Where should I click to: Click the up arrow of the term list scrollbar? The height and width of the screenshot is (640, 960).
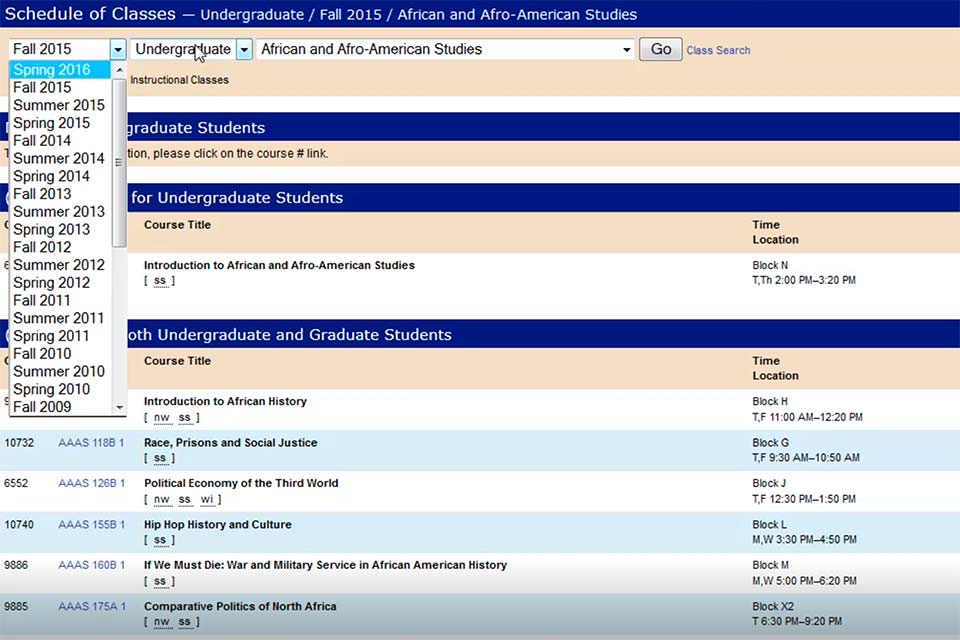pos(119,69)
